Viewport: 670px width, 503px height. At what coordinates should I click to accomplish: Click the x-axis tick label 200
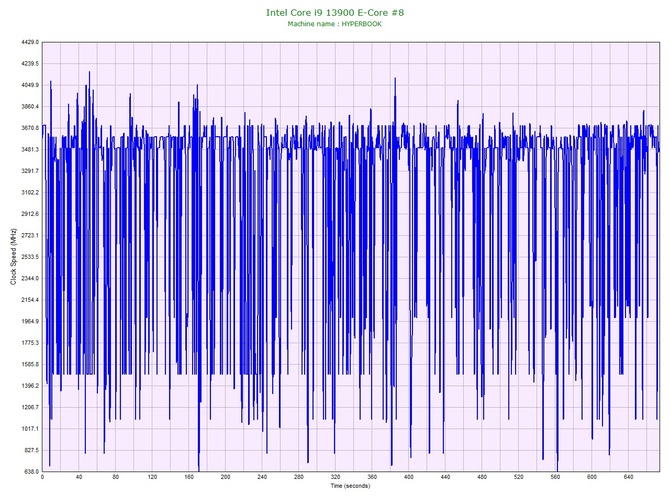tap(225, 477)
